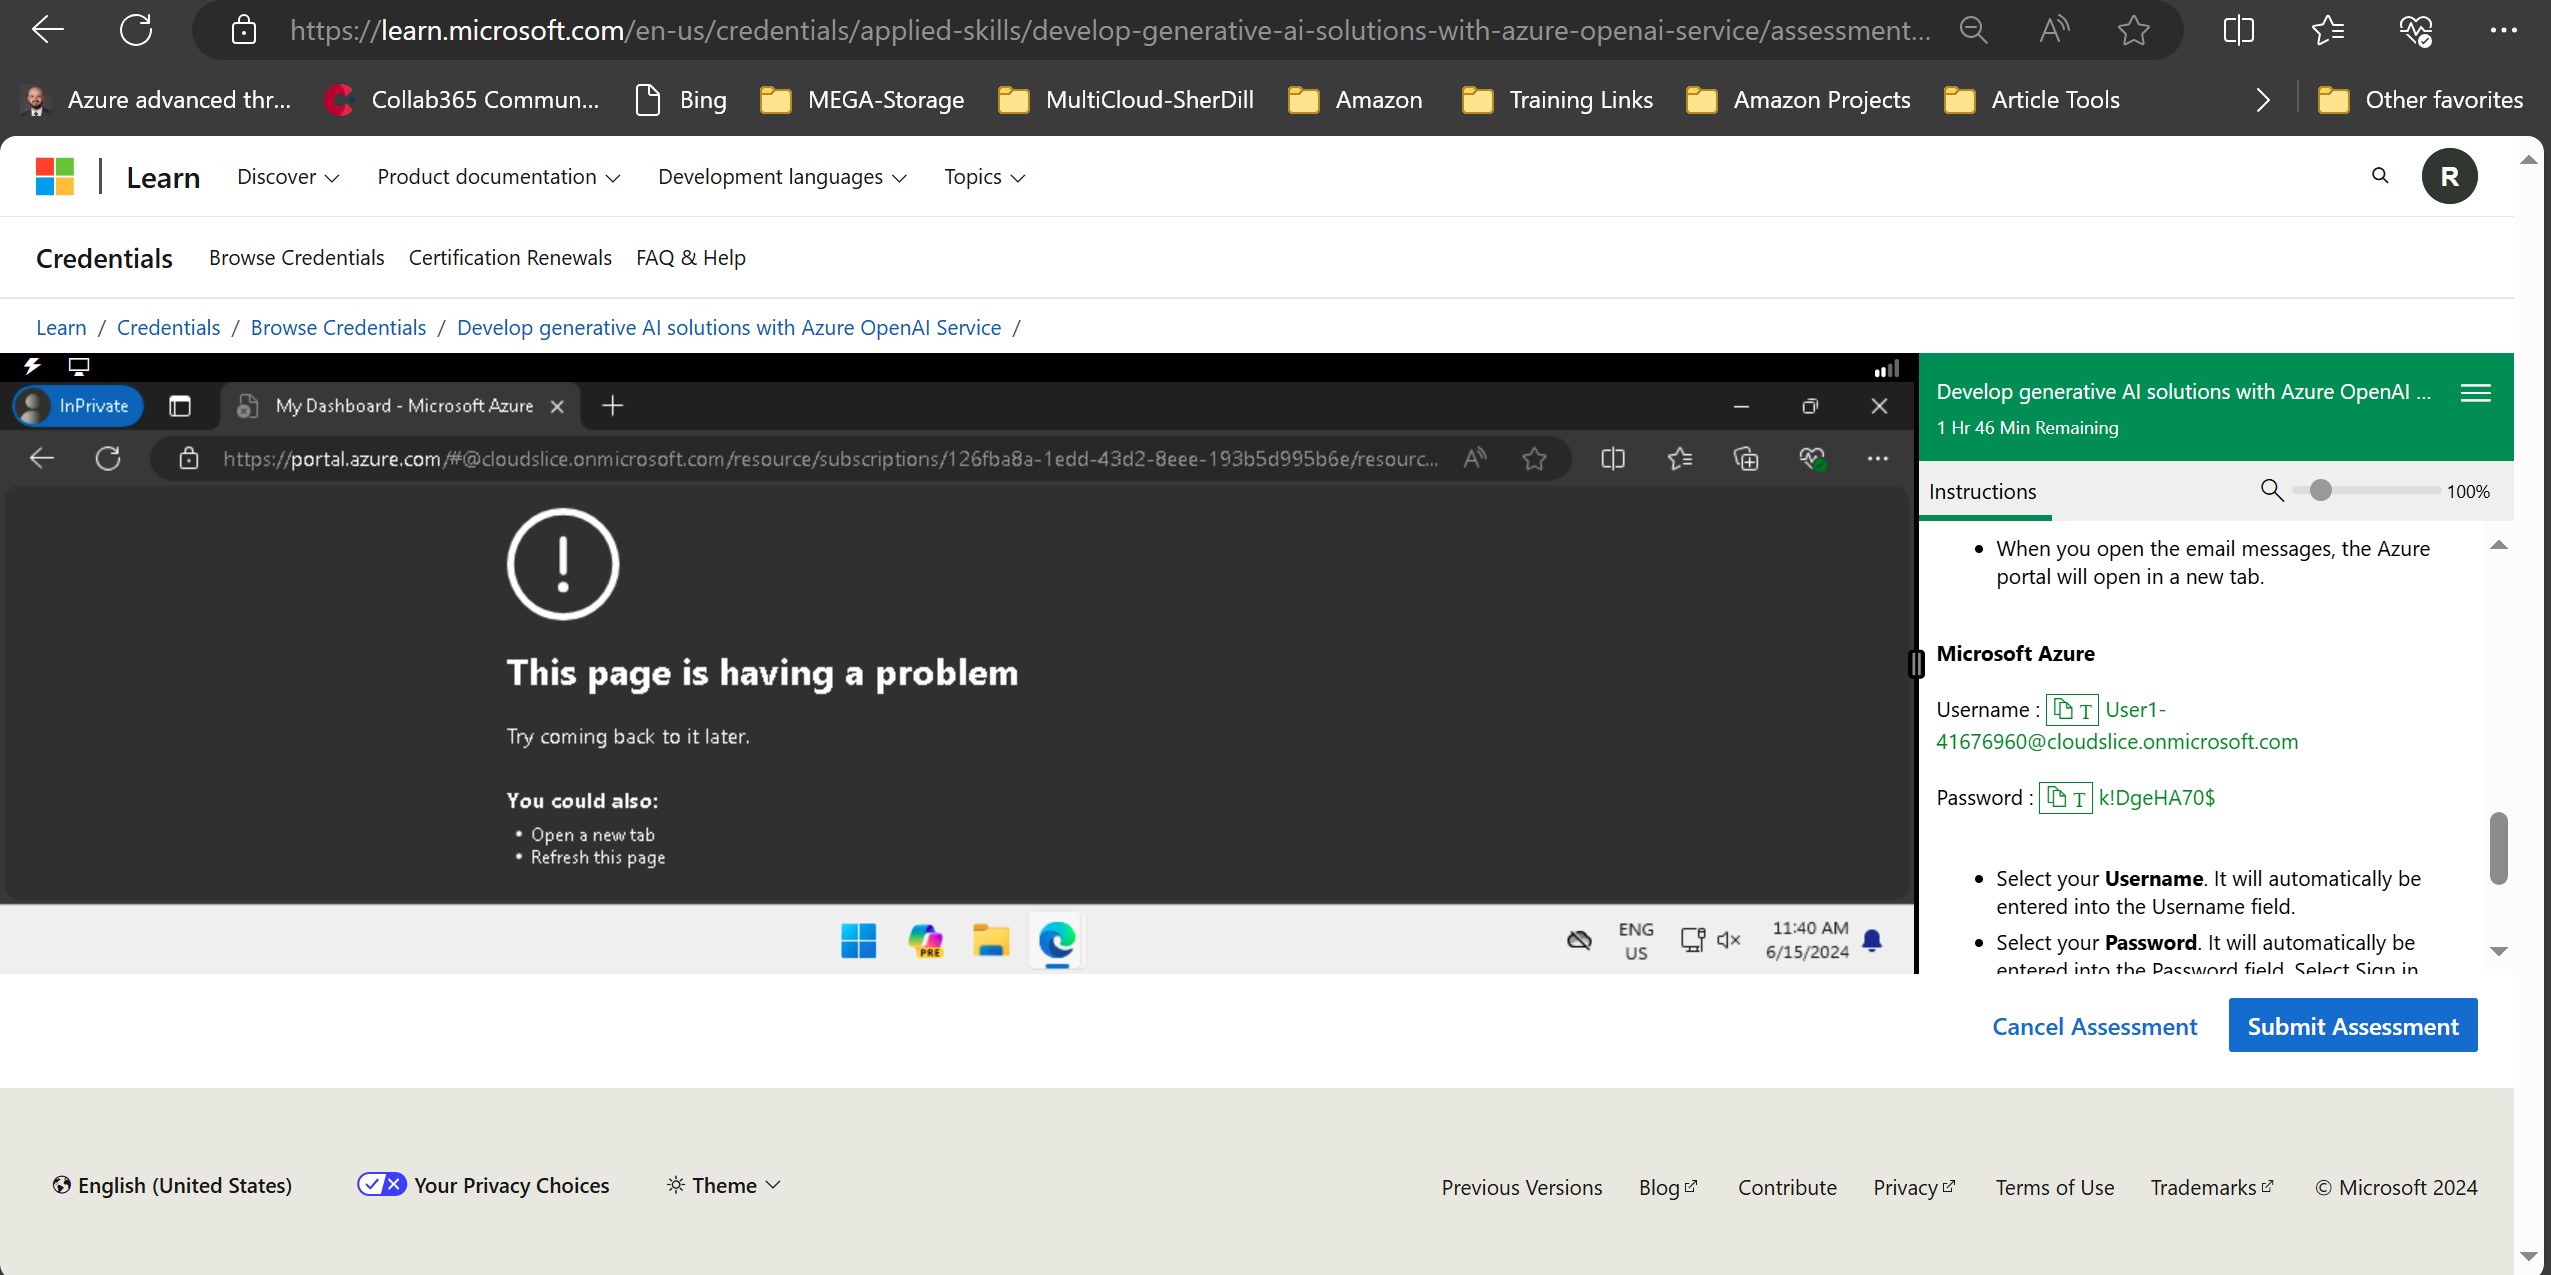This screenshot has height=1275, width=2551.
Task: Click the instructions panel scrollbar thumb
Action: point(2498,848)
